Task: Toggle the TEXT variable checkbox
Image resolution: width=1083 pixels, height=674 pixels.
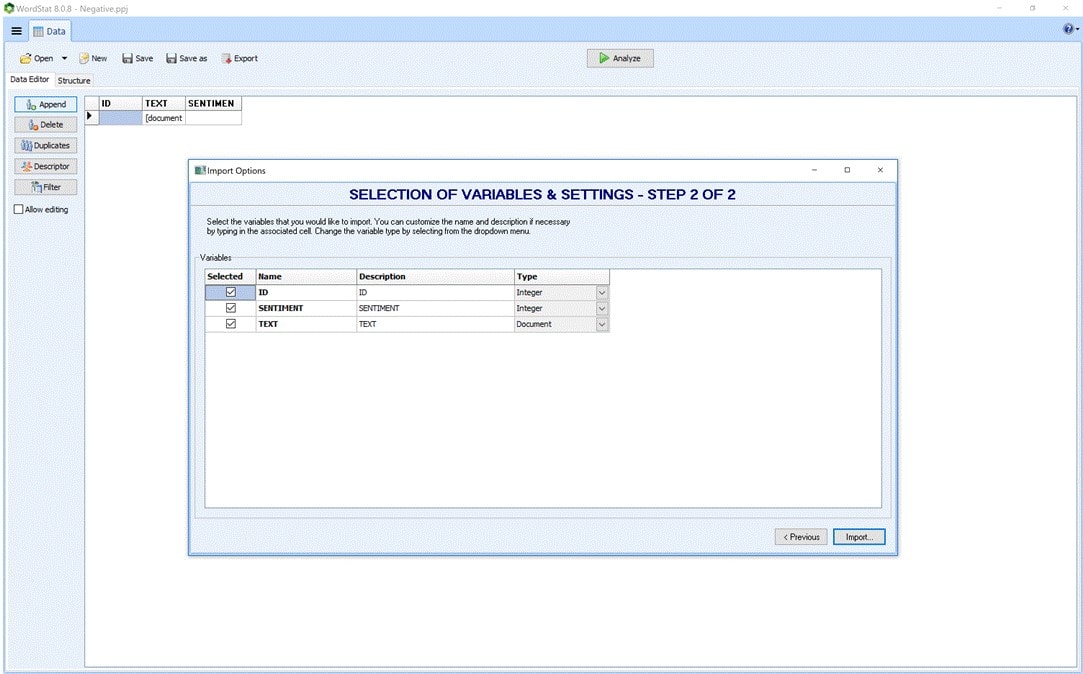Action: pyautogui.click(x=231, y=324)
